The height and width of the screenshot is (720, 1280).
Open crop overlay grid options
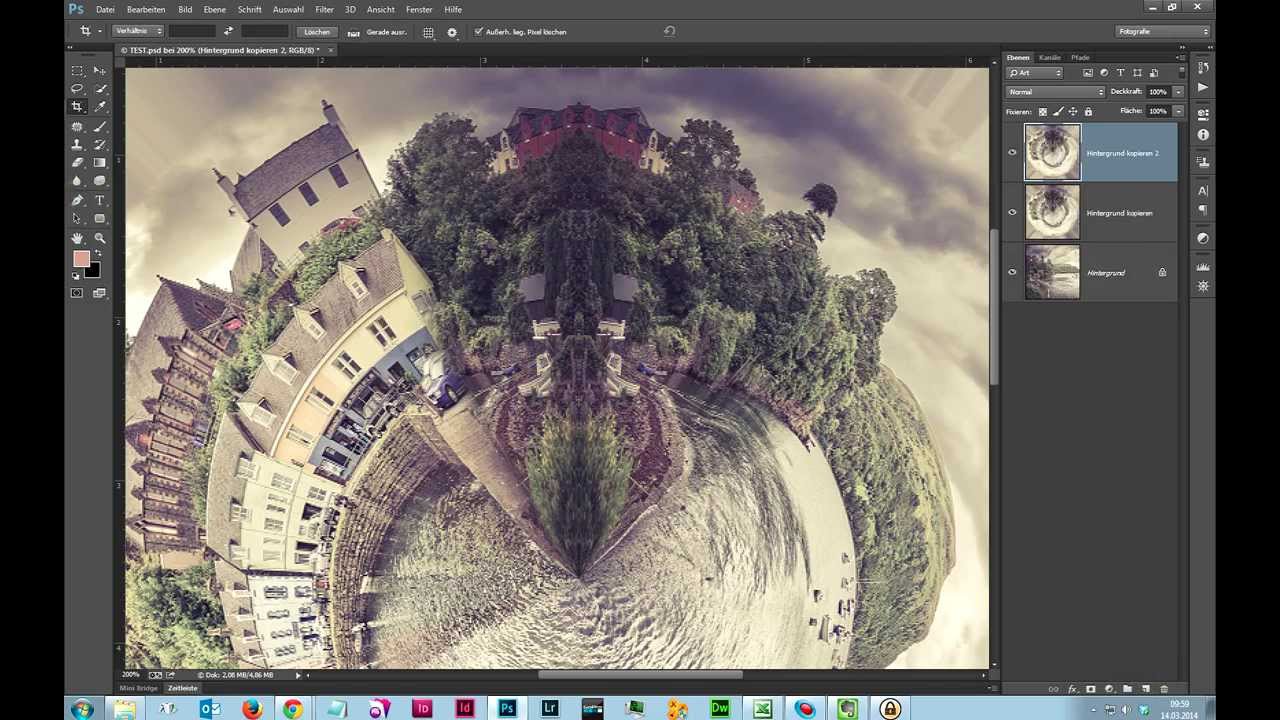[428, 32]
